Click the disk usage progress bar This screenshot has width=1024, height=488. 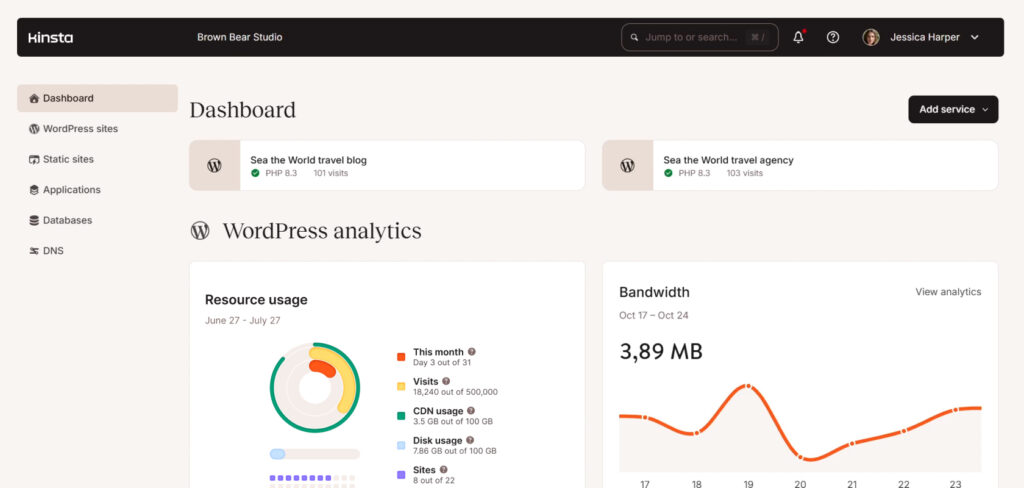point(314,454)
